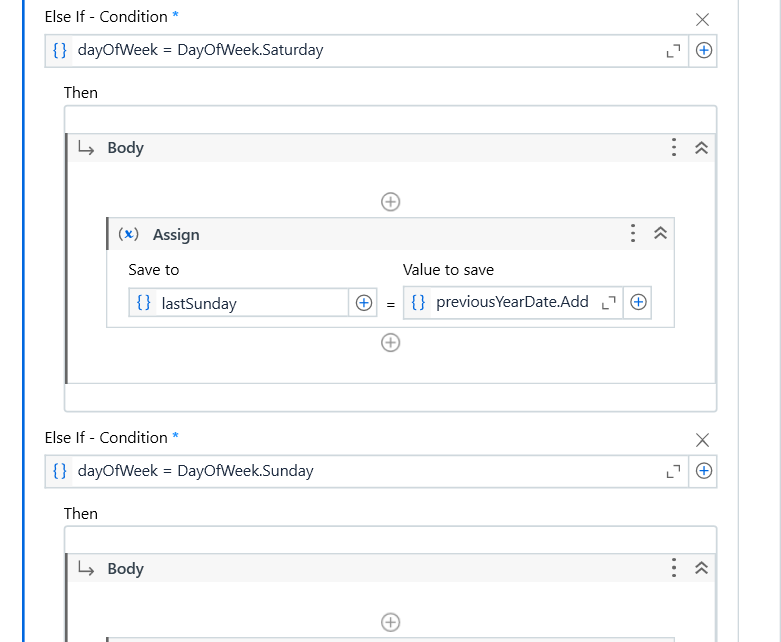This screenshot has width=781, height=642.
Task: Click the lastSunday Save to field
Action: click(250, 303)
